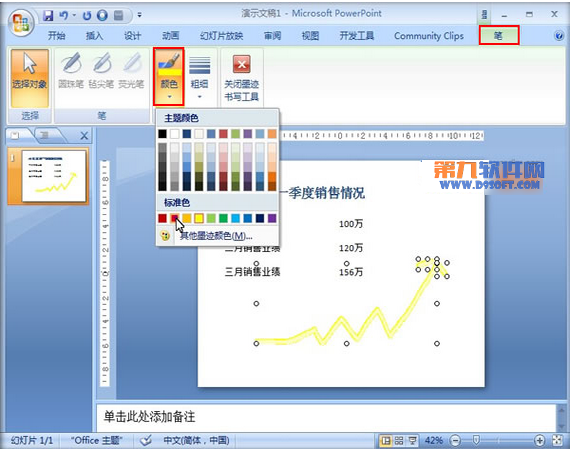This screenshot has height=450, width=571.
Task: Run spell check icon in status bar
Action: coord(146,441)
